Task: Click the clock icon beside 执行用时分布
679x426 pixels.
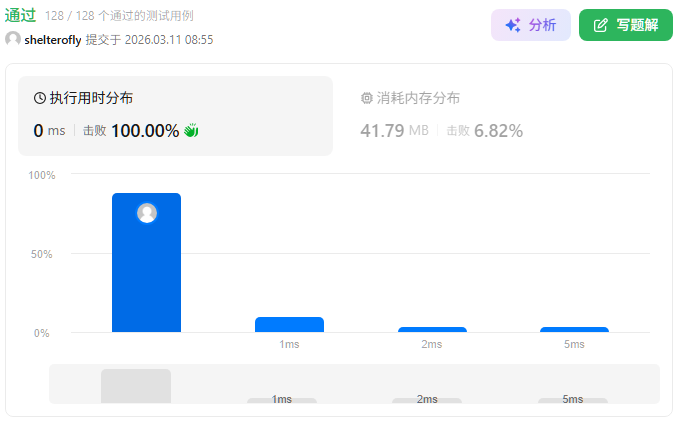Action: [40, 98]
